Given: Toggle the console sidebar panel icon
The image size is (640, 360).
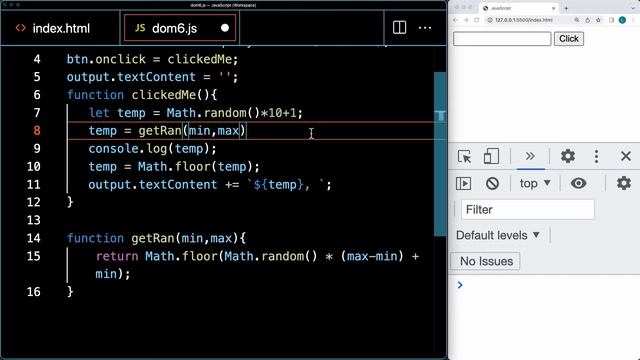Looking at the screenshot, I should (x=463, y=183).
